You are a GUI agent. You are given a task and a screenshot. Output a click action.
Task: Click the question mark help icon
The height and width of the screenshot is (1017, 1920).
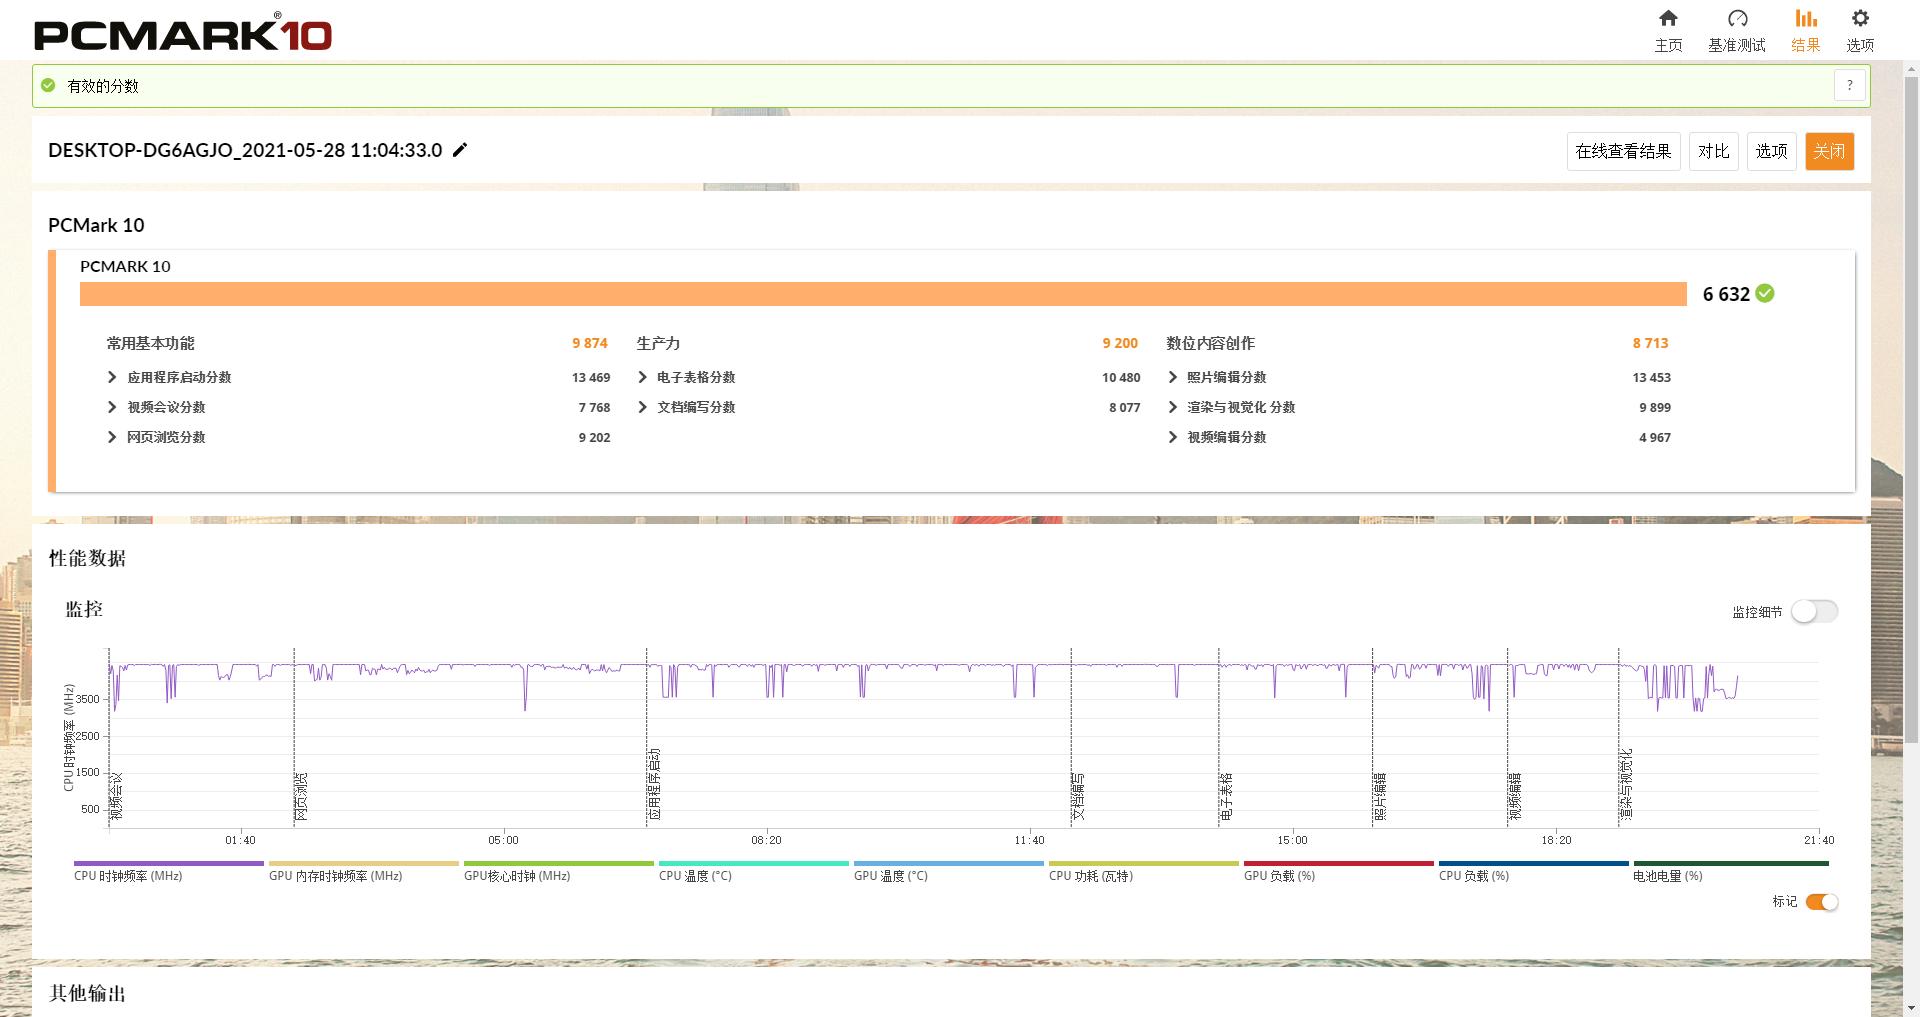pyautogui.click(x=1850, y=86)
